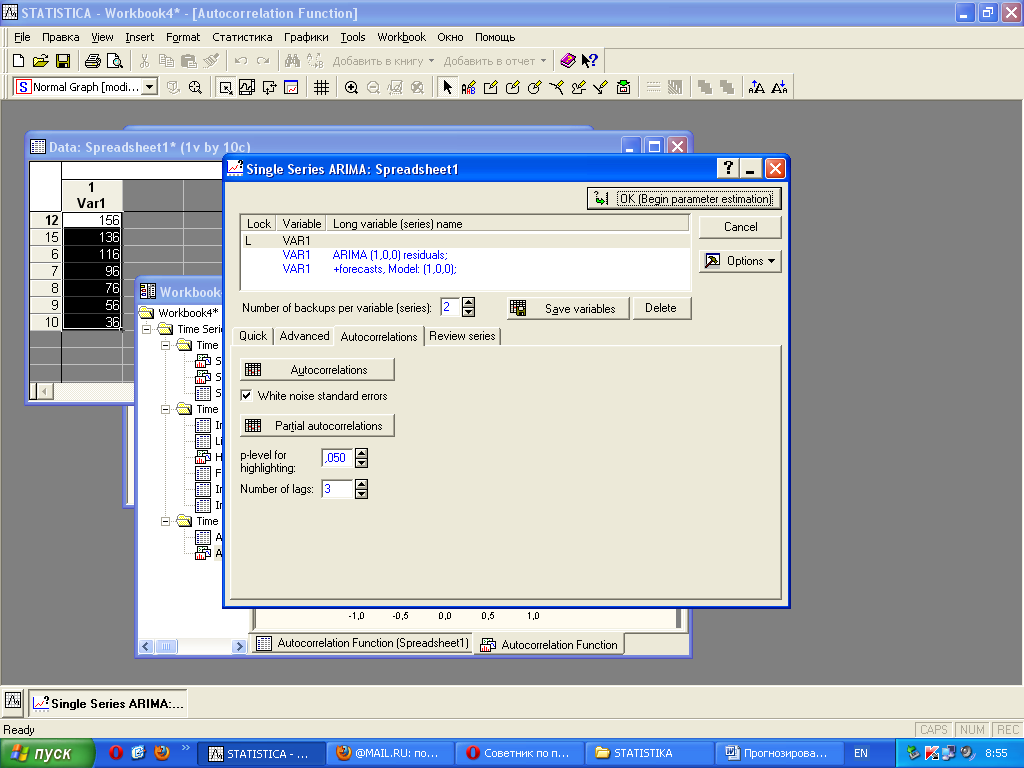Click the help question mark in ARIMA title bar
Screen dimensions: 1024x768
pos(728,168)
